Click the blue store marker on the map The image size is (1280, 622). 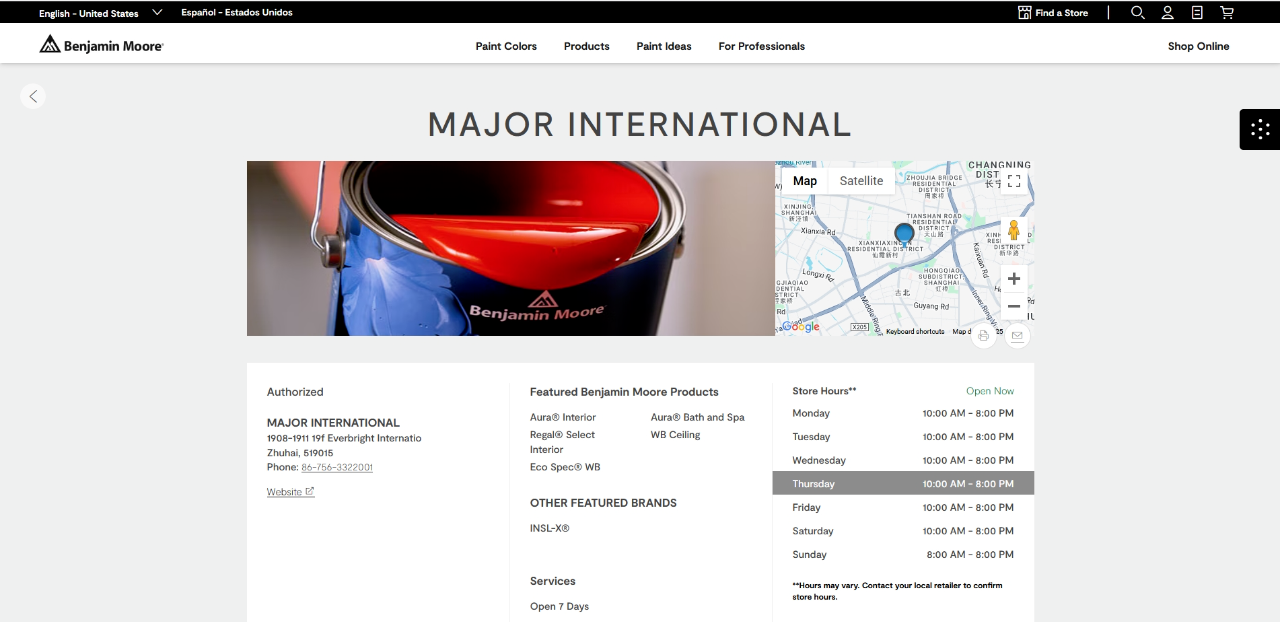tap(904, 233)
